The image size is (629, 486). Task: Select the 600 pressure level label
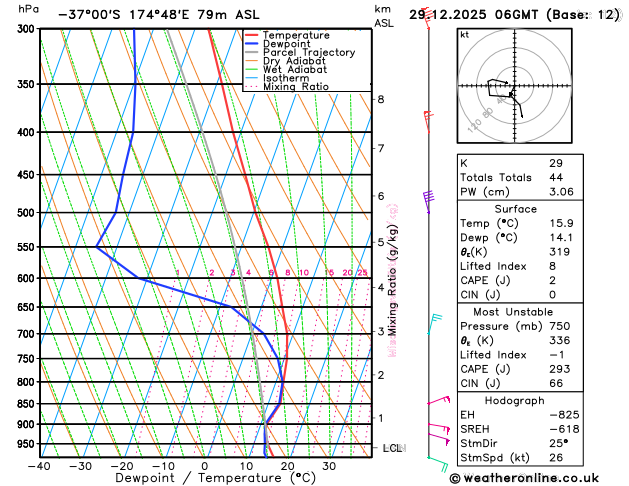28,278
